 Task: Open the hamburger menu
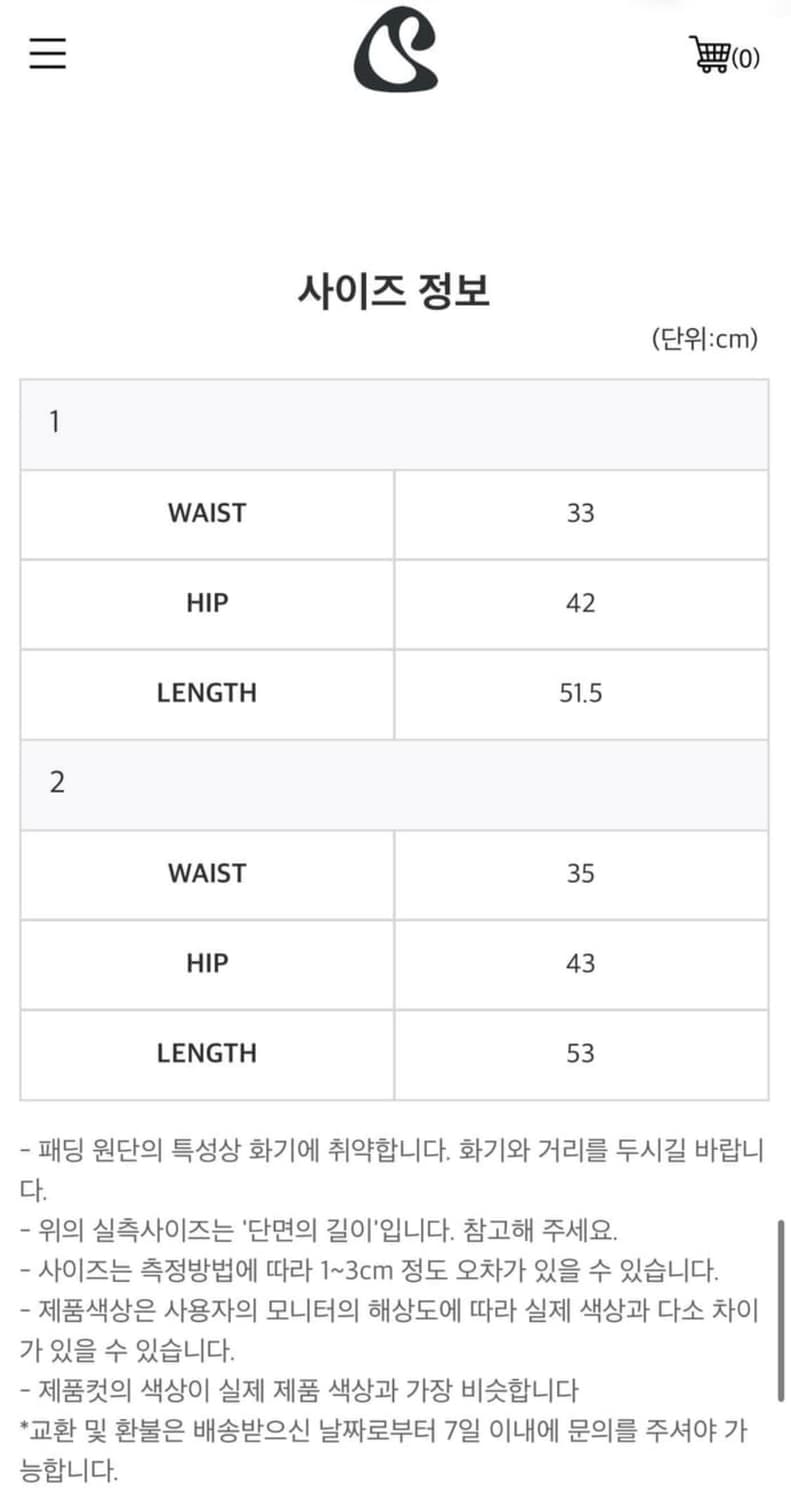pyautogui.click(x=47, y=53)
